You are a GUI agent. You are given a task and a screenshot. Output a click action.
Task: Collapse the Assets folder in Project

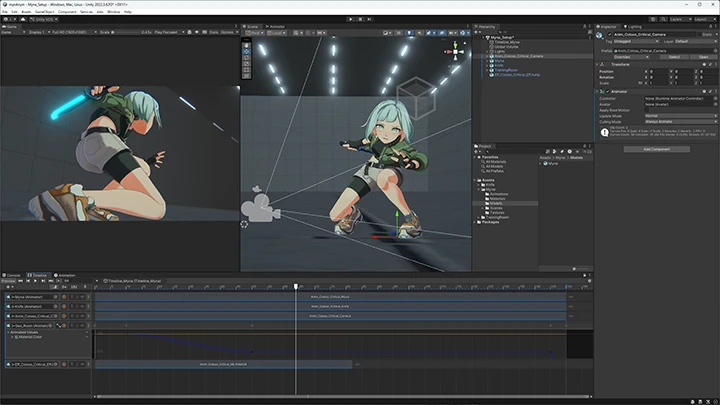(x=475, y=180)
